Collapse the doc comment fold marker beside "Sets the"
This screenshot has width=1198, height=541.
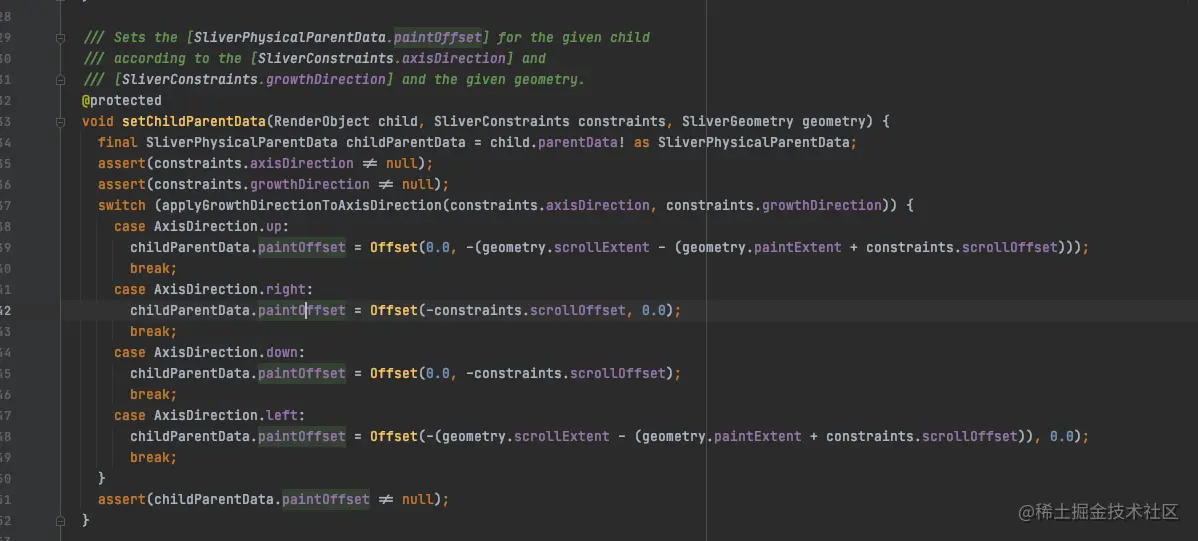pyautogui.click(x=60, y=37)
